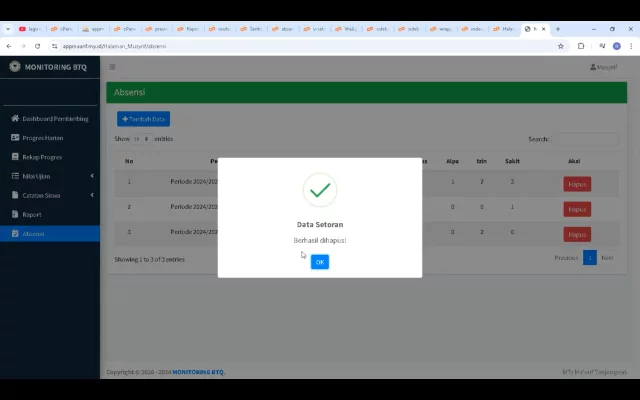Toggle the hamburger sidebar menu icon

click(x=112, y=67)
